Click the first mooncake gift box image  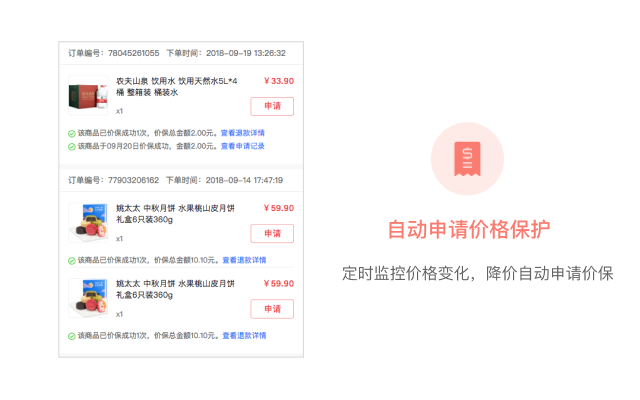[88, 222]
